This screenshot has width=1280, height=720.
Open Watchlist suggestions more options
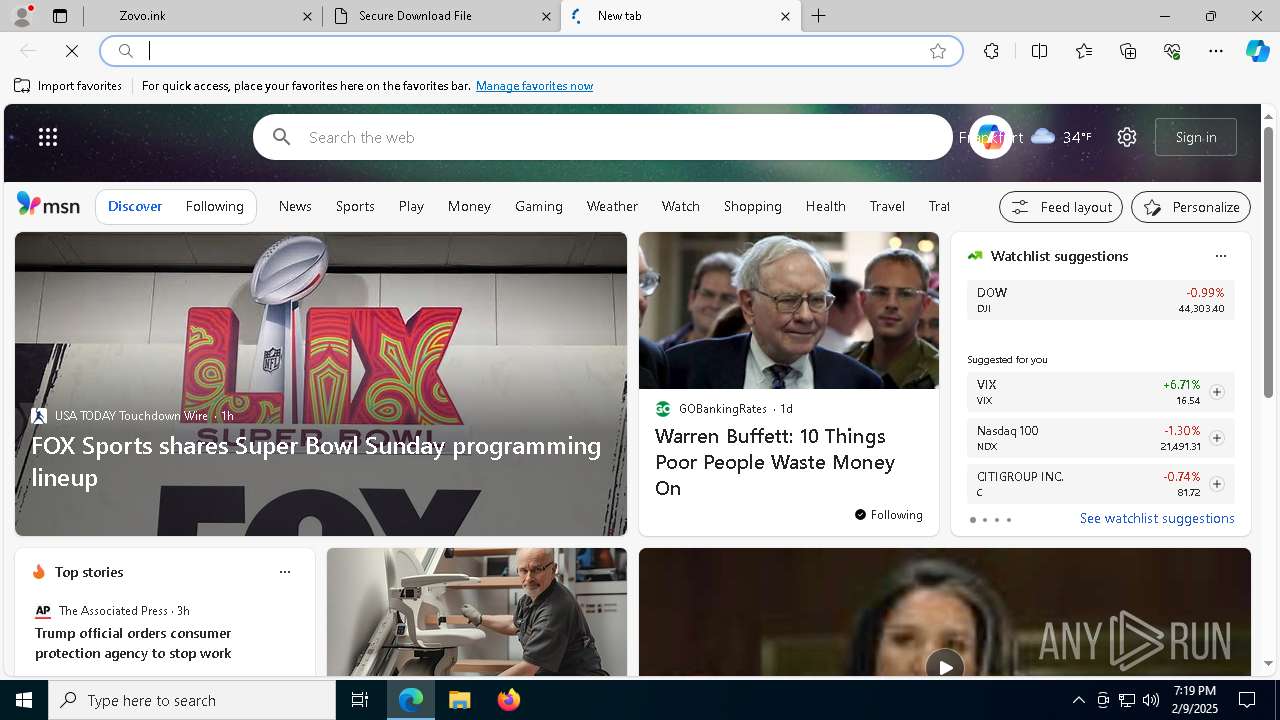point(1220,256)
